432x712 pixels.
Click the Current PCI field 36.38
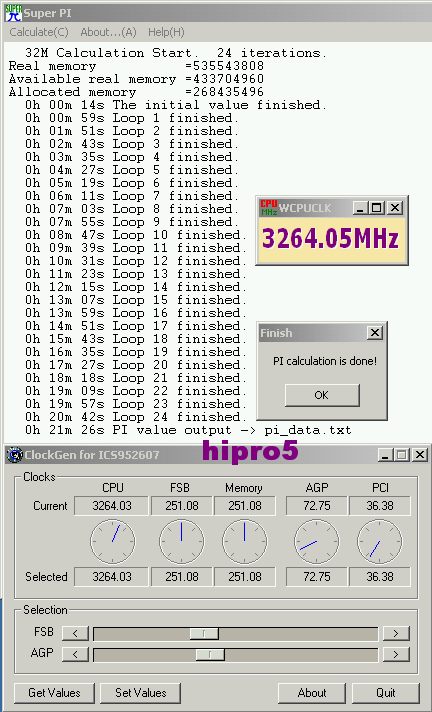[x=380, y=506]
